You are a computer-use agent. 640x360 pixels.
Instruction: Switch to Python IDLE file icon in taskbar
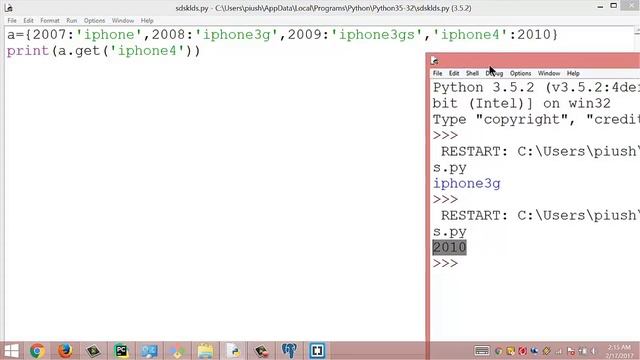coord(233,351)
